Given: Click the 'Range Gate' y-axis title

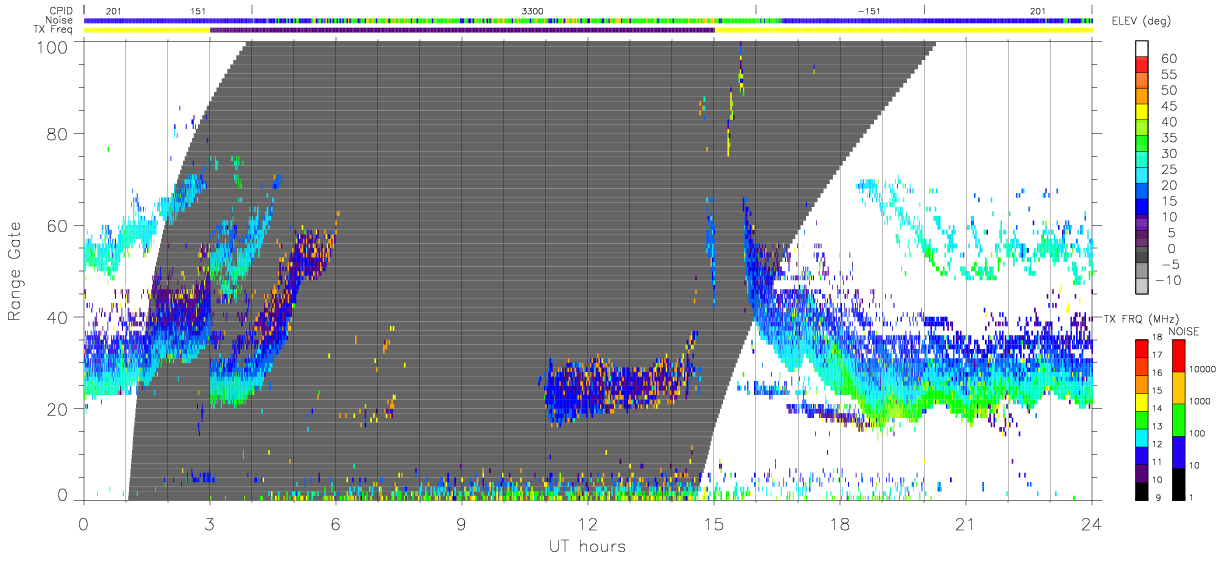Looking at the screenshot, I should (x=15, y=271).
